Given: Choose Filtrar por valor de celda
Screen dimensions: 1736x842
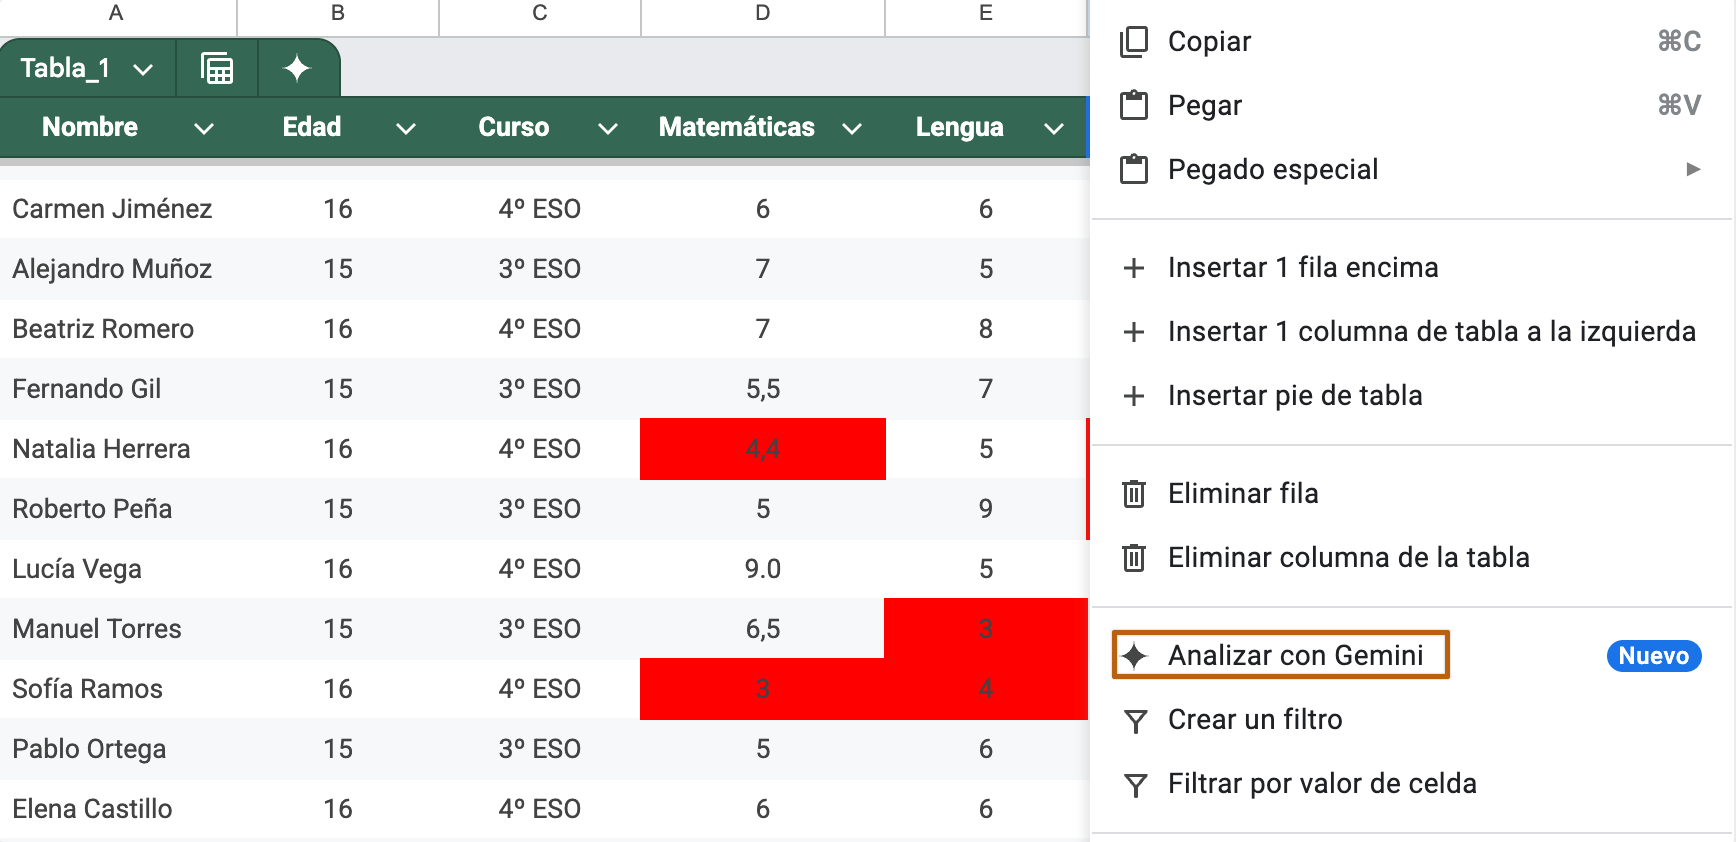Looking at the screenshot, I should coord(1321,784).
